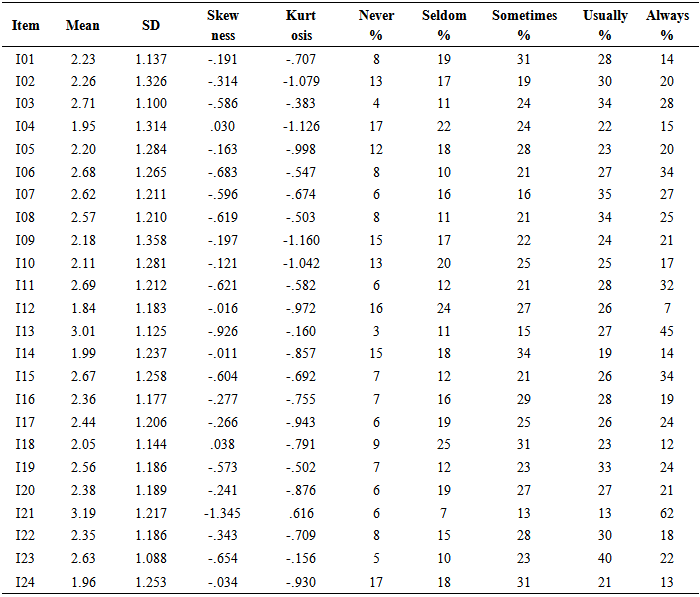The height and width of the screenshot is (597, 700).
Task: Select the SD value 1.358
Action: [151, 241]
